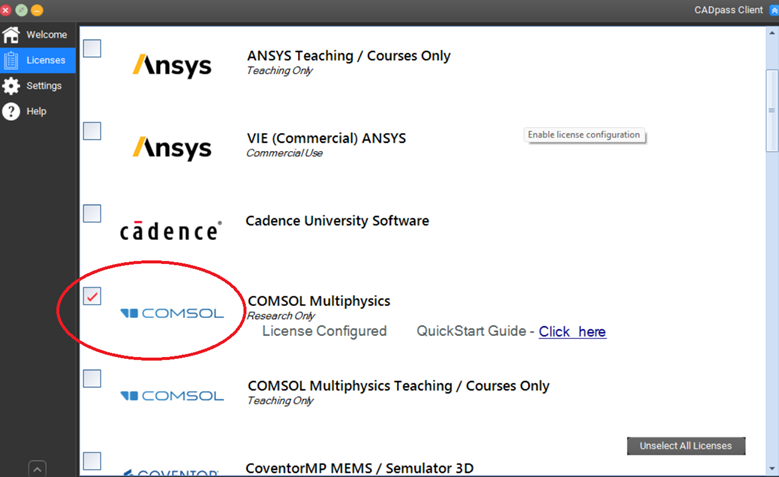Click the Cadence logo
The image size is (779, 477).
click(171, 231)
